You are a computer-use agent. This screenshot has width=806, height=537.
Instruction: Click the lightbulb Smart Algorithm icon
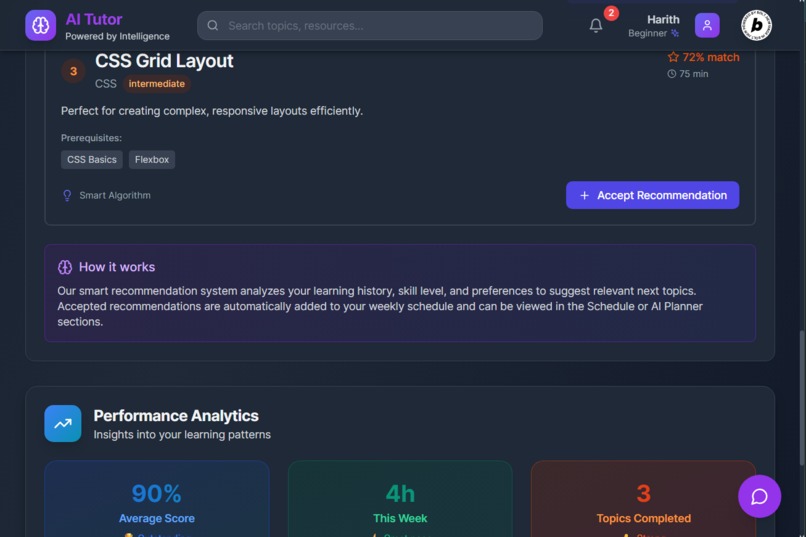(x=67, y=195)
